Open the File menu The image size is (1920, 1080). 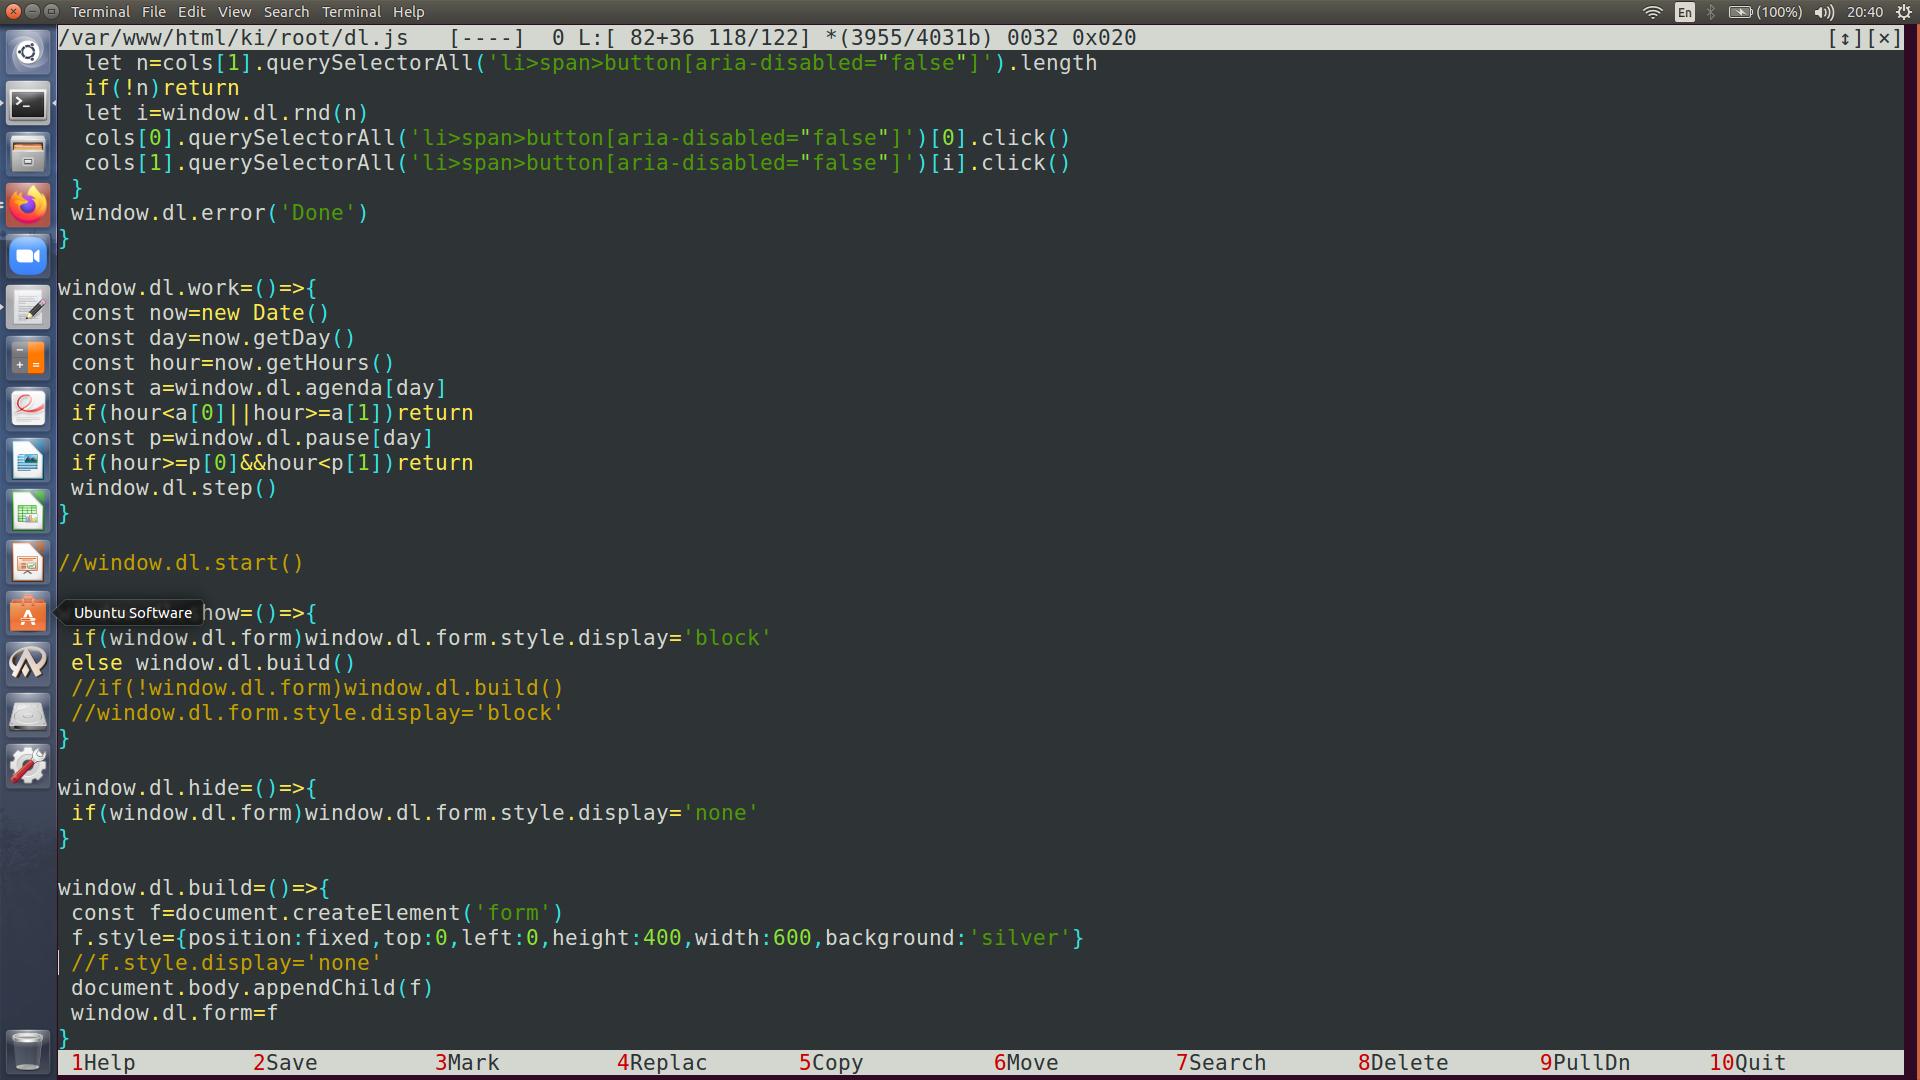(x=153, y=12)
